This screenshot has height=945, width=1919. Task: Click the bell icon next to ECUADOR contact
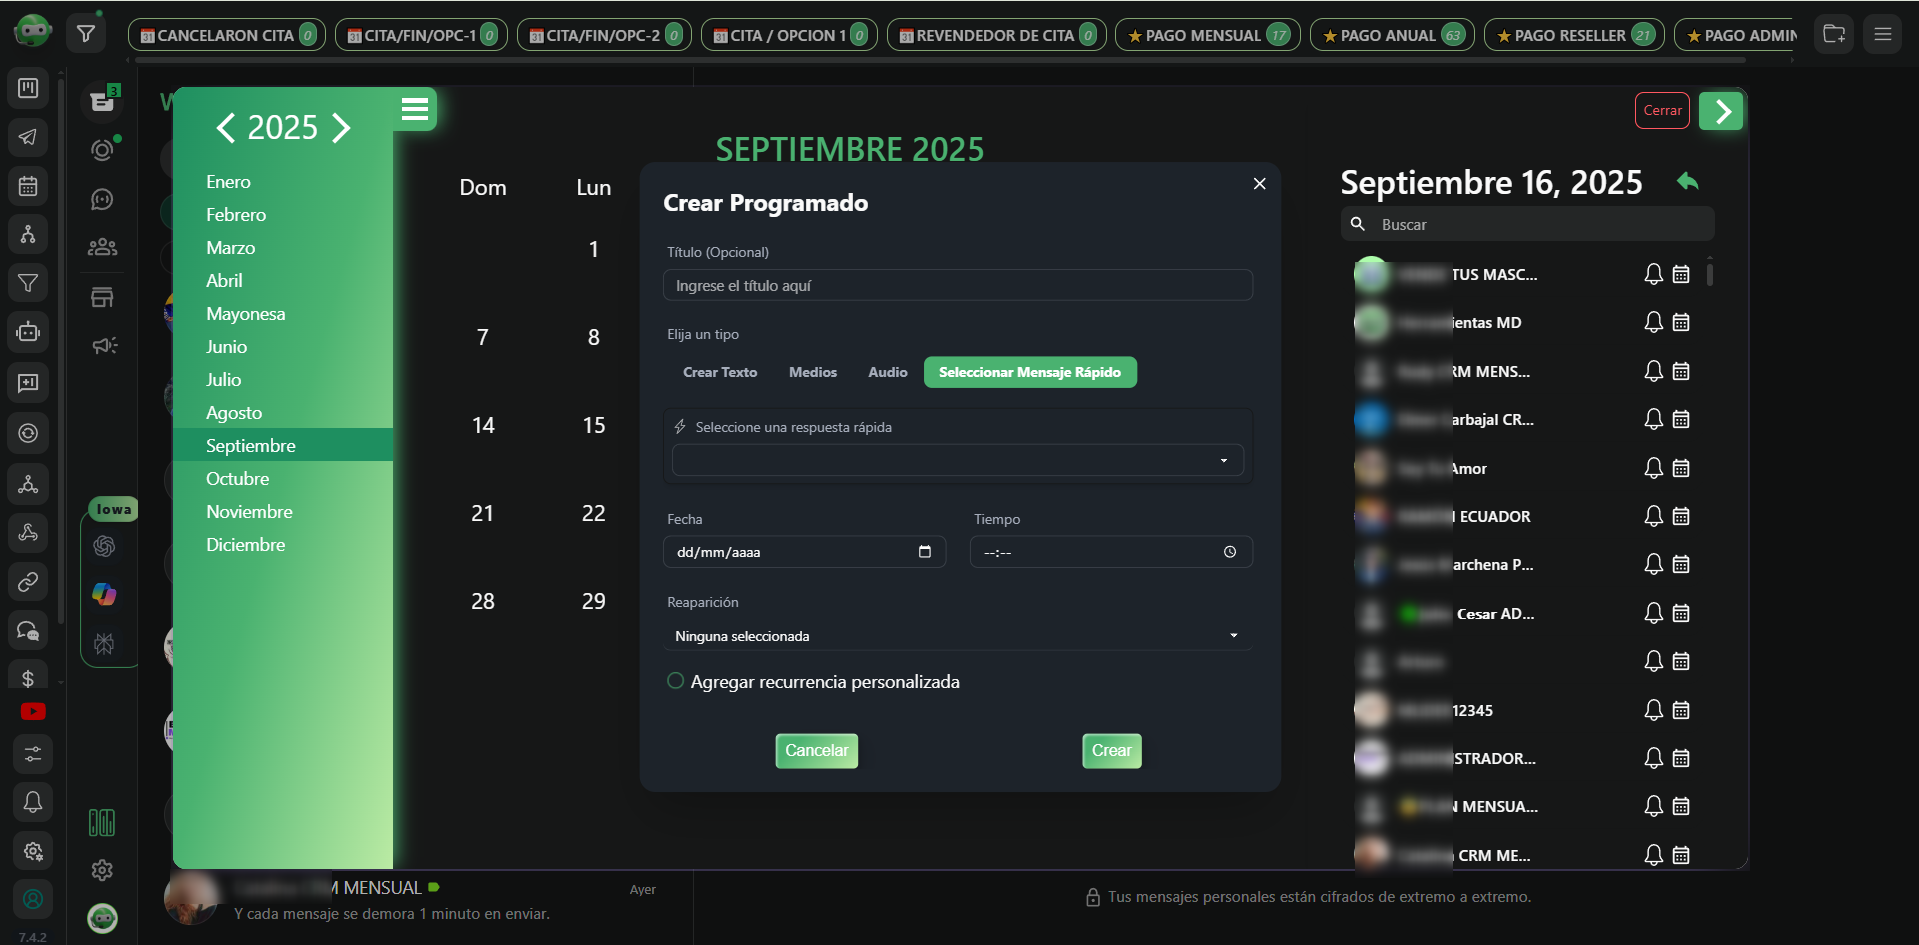click(1653, 516)
